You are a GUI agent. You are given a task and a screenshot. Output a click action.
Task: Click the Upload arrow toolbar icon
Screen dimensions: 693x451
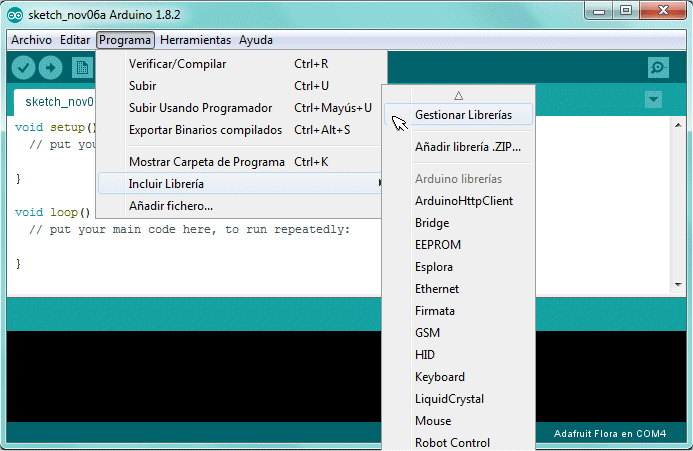(50, 68)
